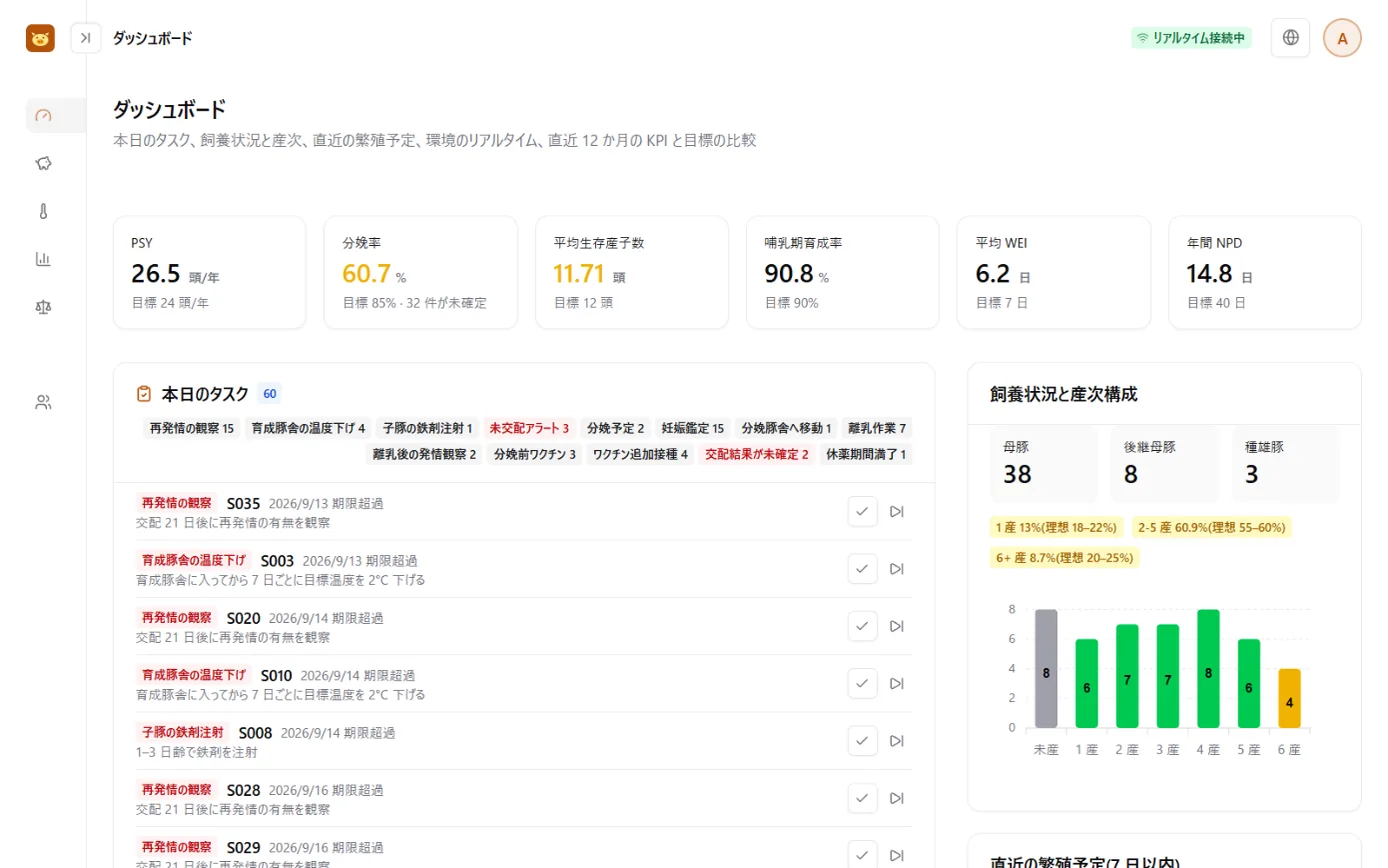This screenshot has height=868, width=1388.
Task: Mark the S008 task as complete
Action: pyautogui.click(x=862, y=741)
